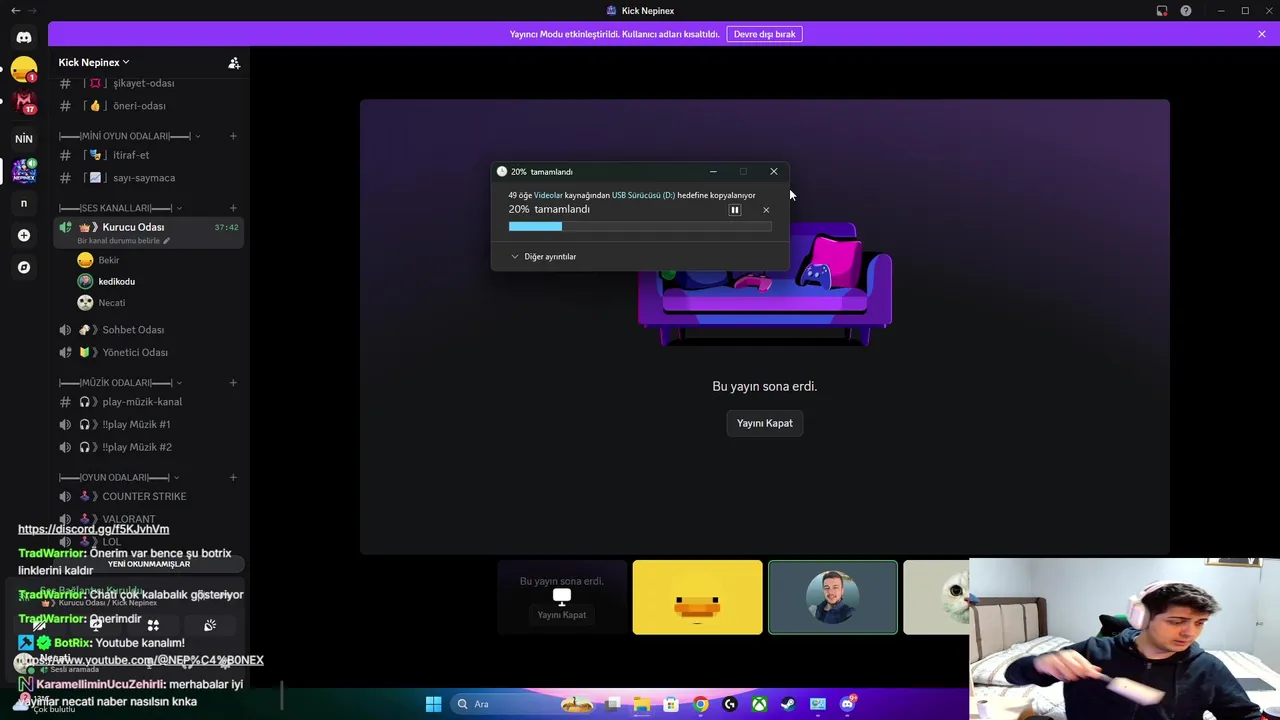1280x720 pixels.
Task: Select the Nepinex server icon
Action: pos(24,171)
